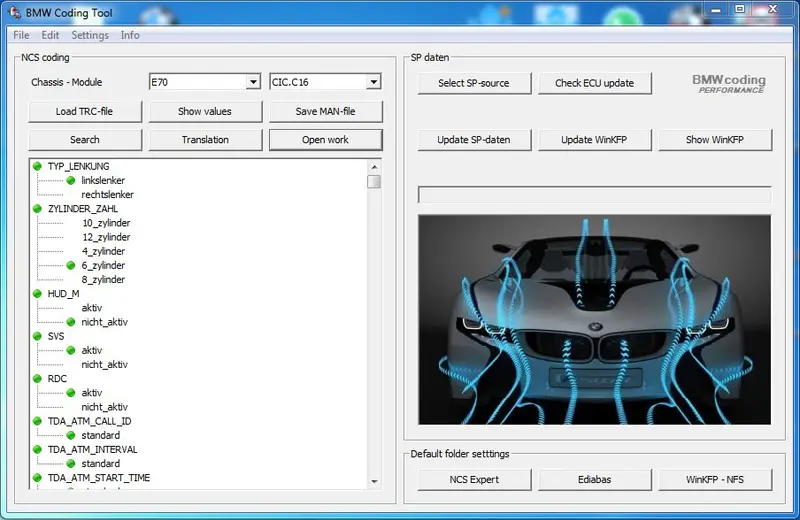Click the Search button
The image size is (800, 520).
[85, 140]
